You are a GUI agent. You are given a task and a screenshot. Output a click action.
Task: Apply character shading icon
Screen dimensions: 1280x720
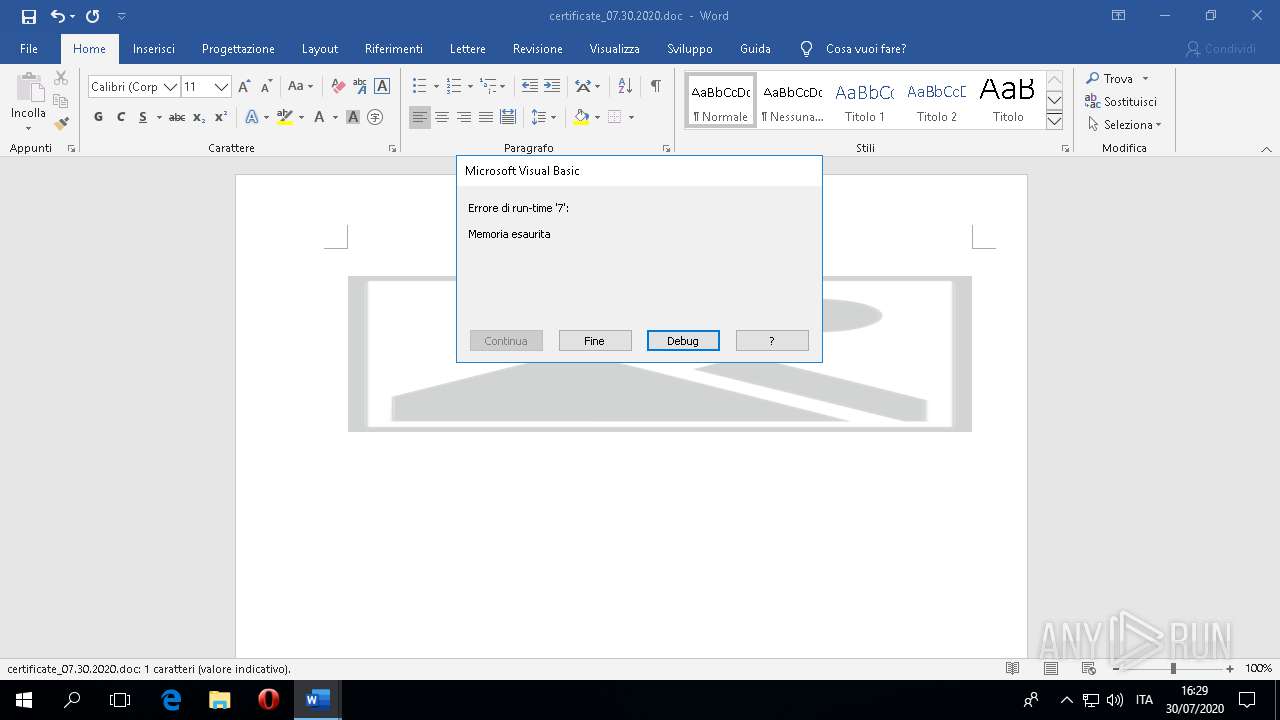[353, 117]
